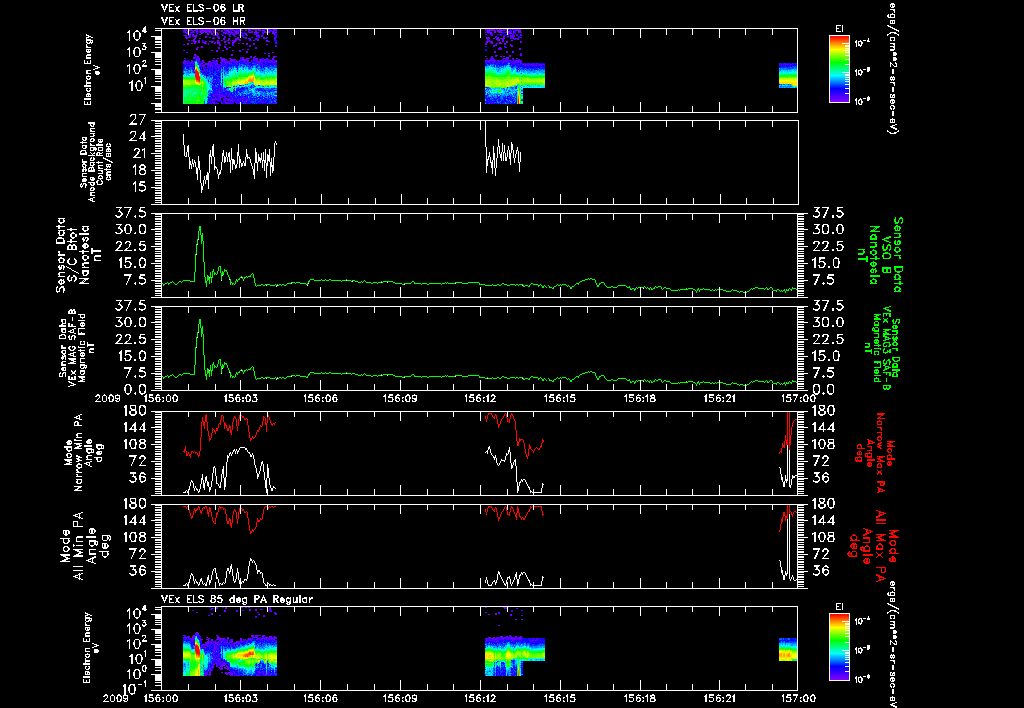The image size is (1024, 708).
Task: Click the green spike in S/C Btot panel
Action: coord(200,255)
